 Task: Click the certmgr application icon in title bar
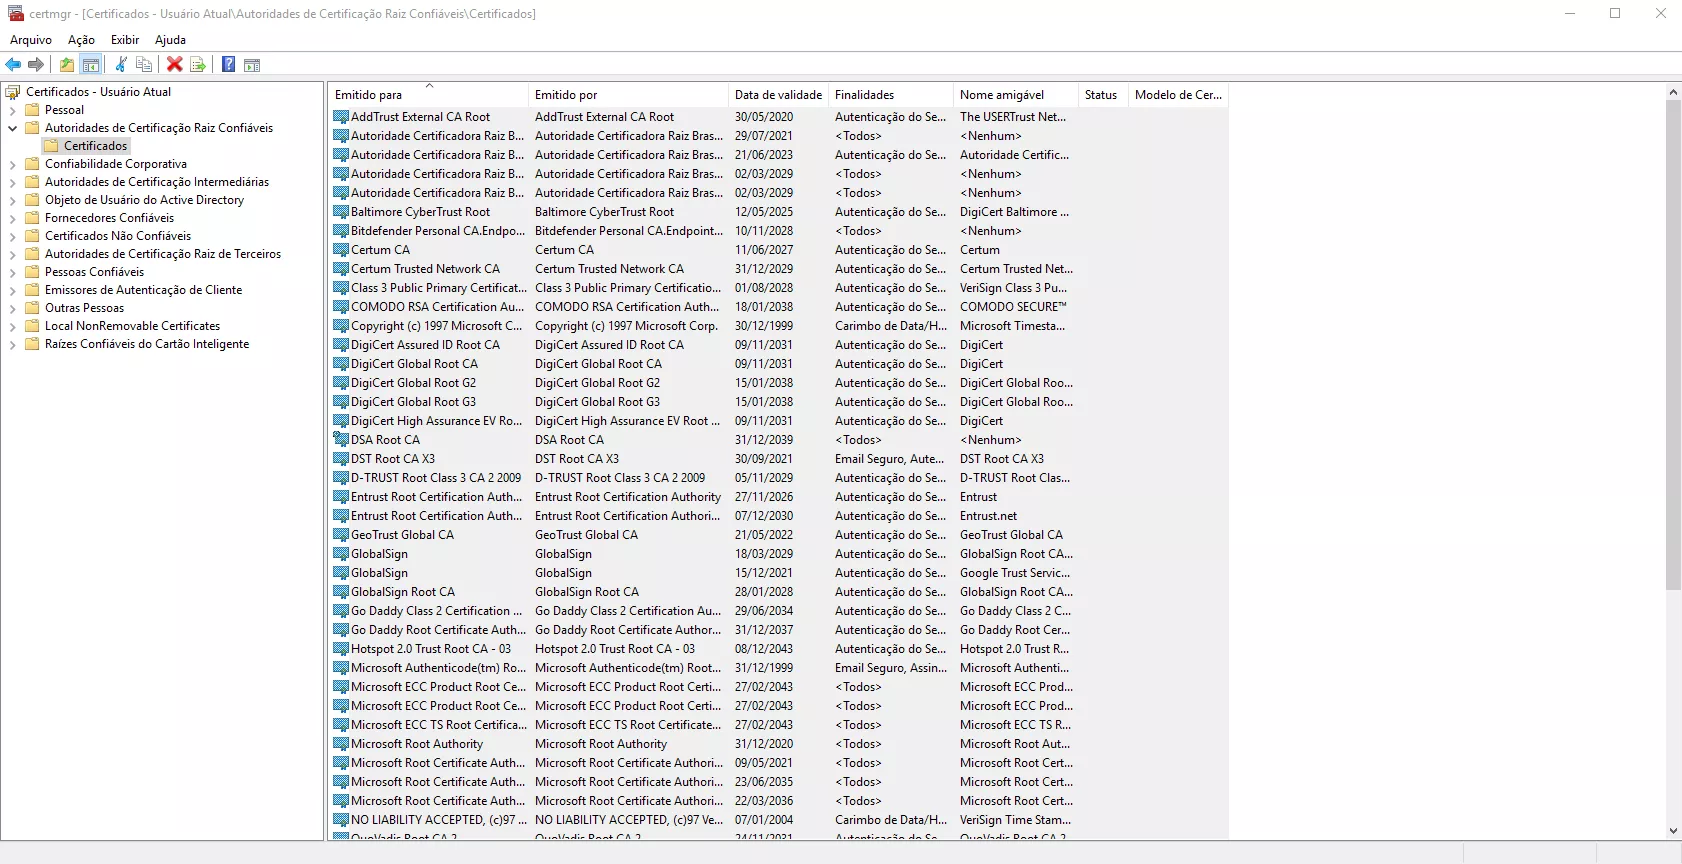pyautogui.click(x=16, y=14)
